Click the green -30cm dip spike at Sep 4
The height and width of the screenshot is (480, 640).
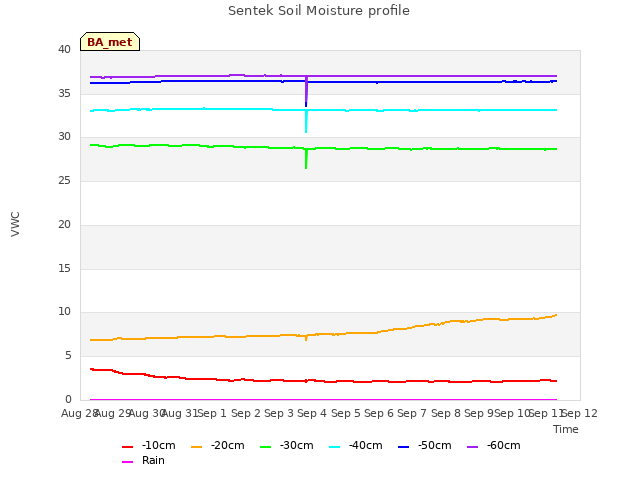pyautogui.click(x=306, y=159)
